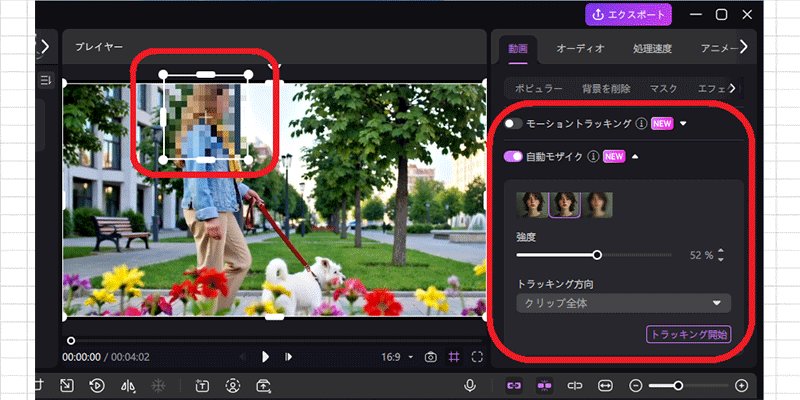The width and height of the screenshot is (800, 400).
Task: Click the mosaic box bottom-right corner handle
Action: 248,160
